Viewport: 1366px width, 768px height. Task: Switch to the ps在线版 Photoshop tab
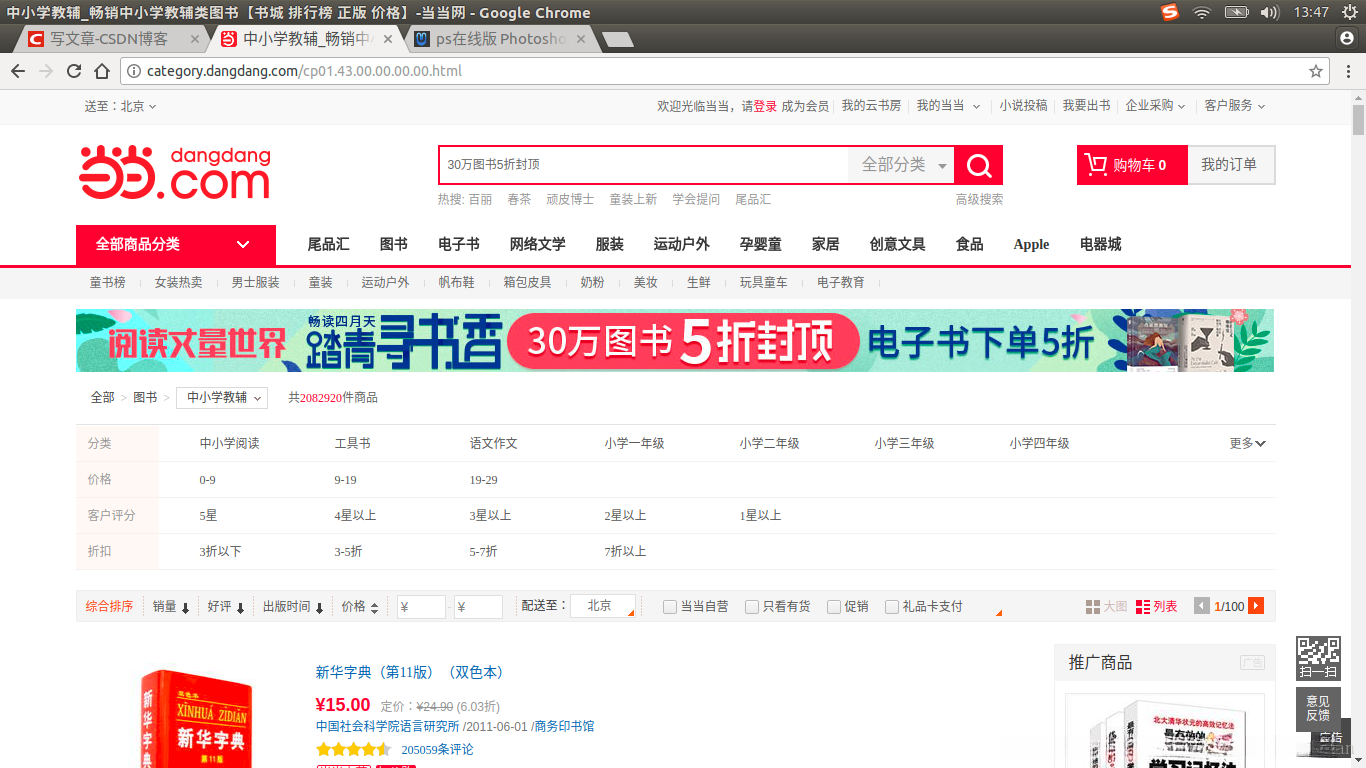(502, 39)
